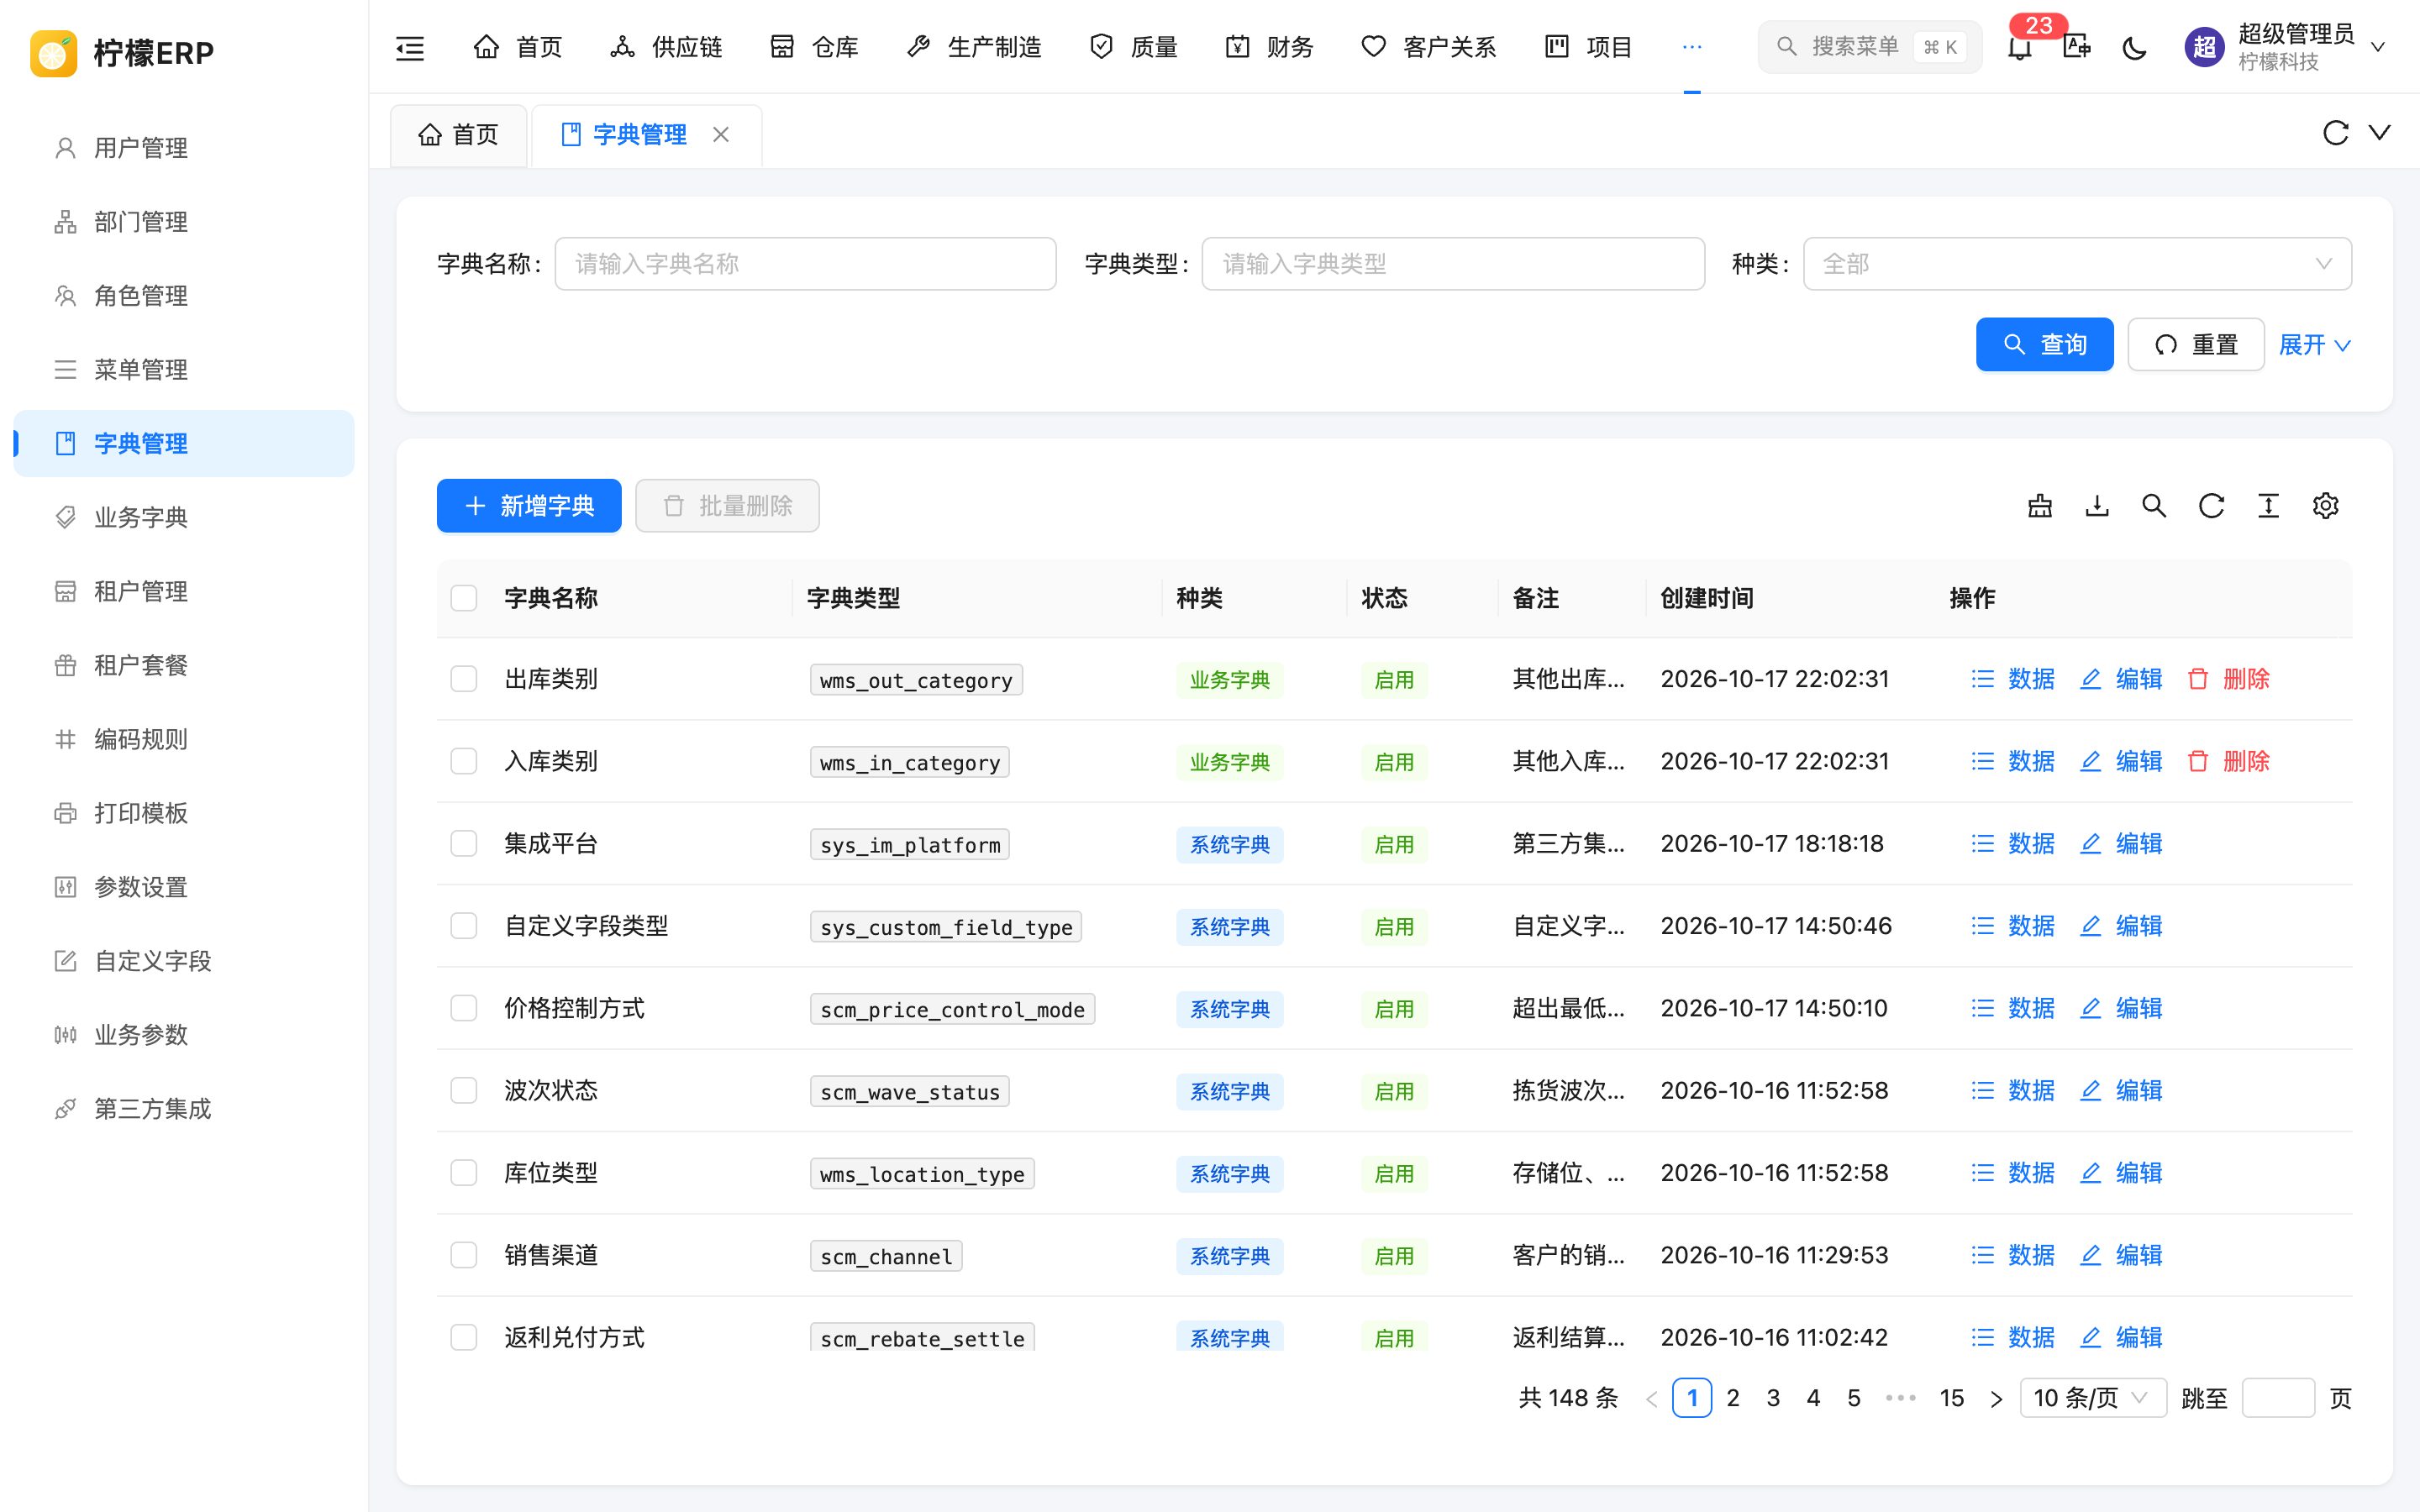Viewport: 2420px width, 1512px height.
Task: Check the 入库类别 row checkbox
Action: [x=464, y=761]
